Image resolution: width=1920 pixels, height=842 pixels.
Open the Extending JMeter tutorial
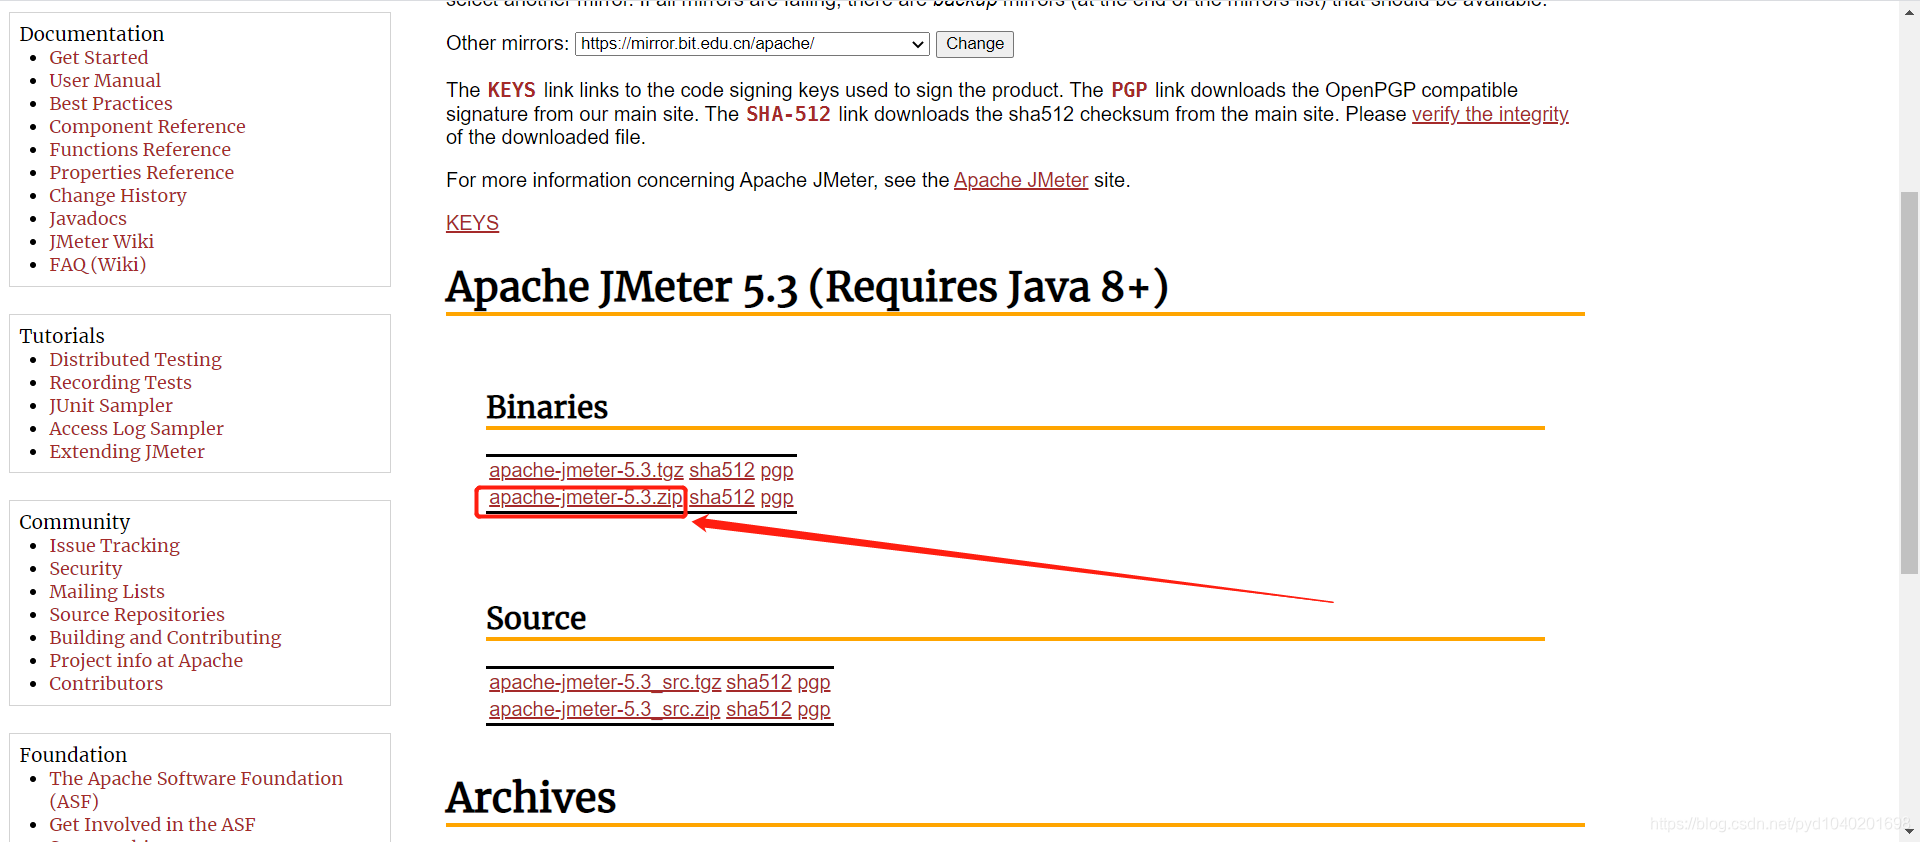127,452
